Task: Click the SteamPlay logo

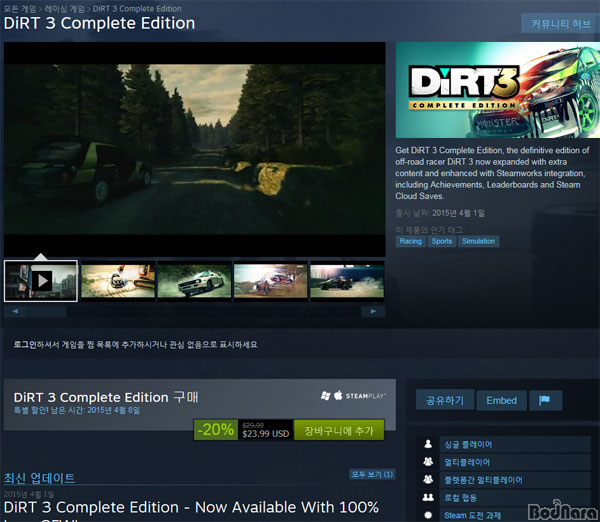Action: [365, 396]
